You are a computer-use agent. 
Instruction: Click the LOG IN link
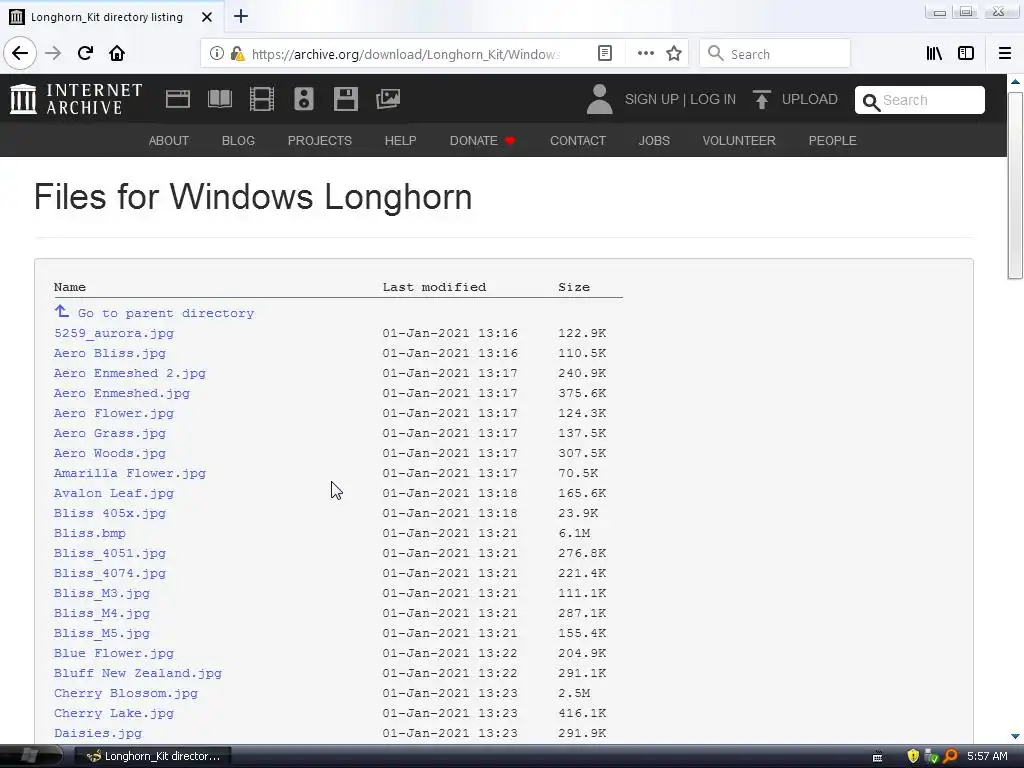(713, 99)
